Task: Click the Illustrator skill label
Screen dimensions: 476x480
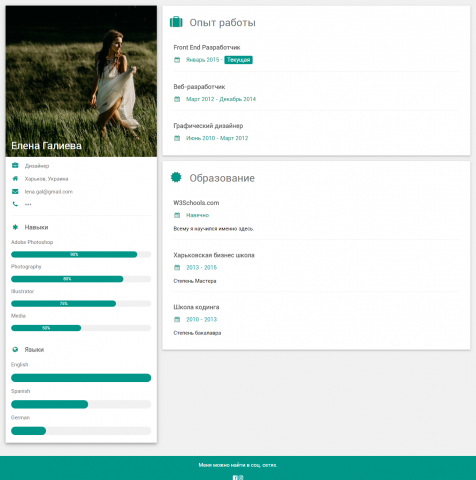Action: [x=22, y=291]
